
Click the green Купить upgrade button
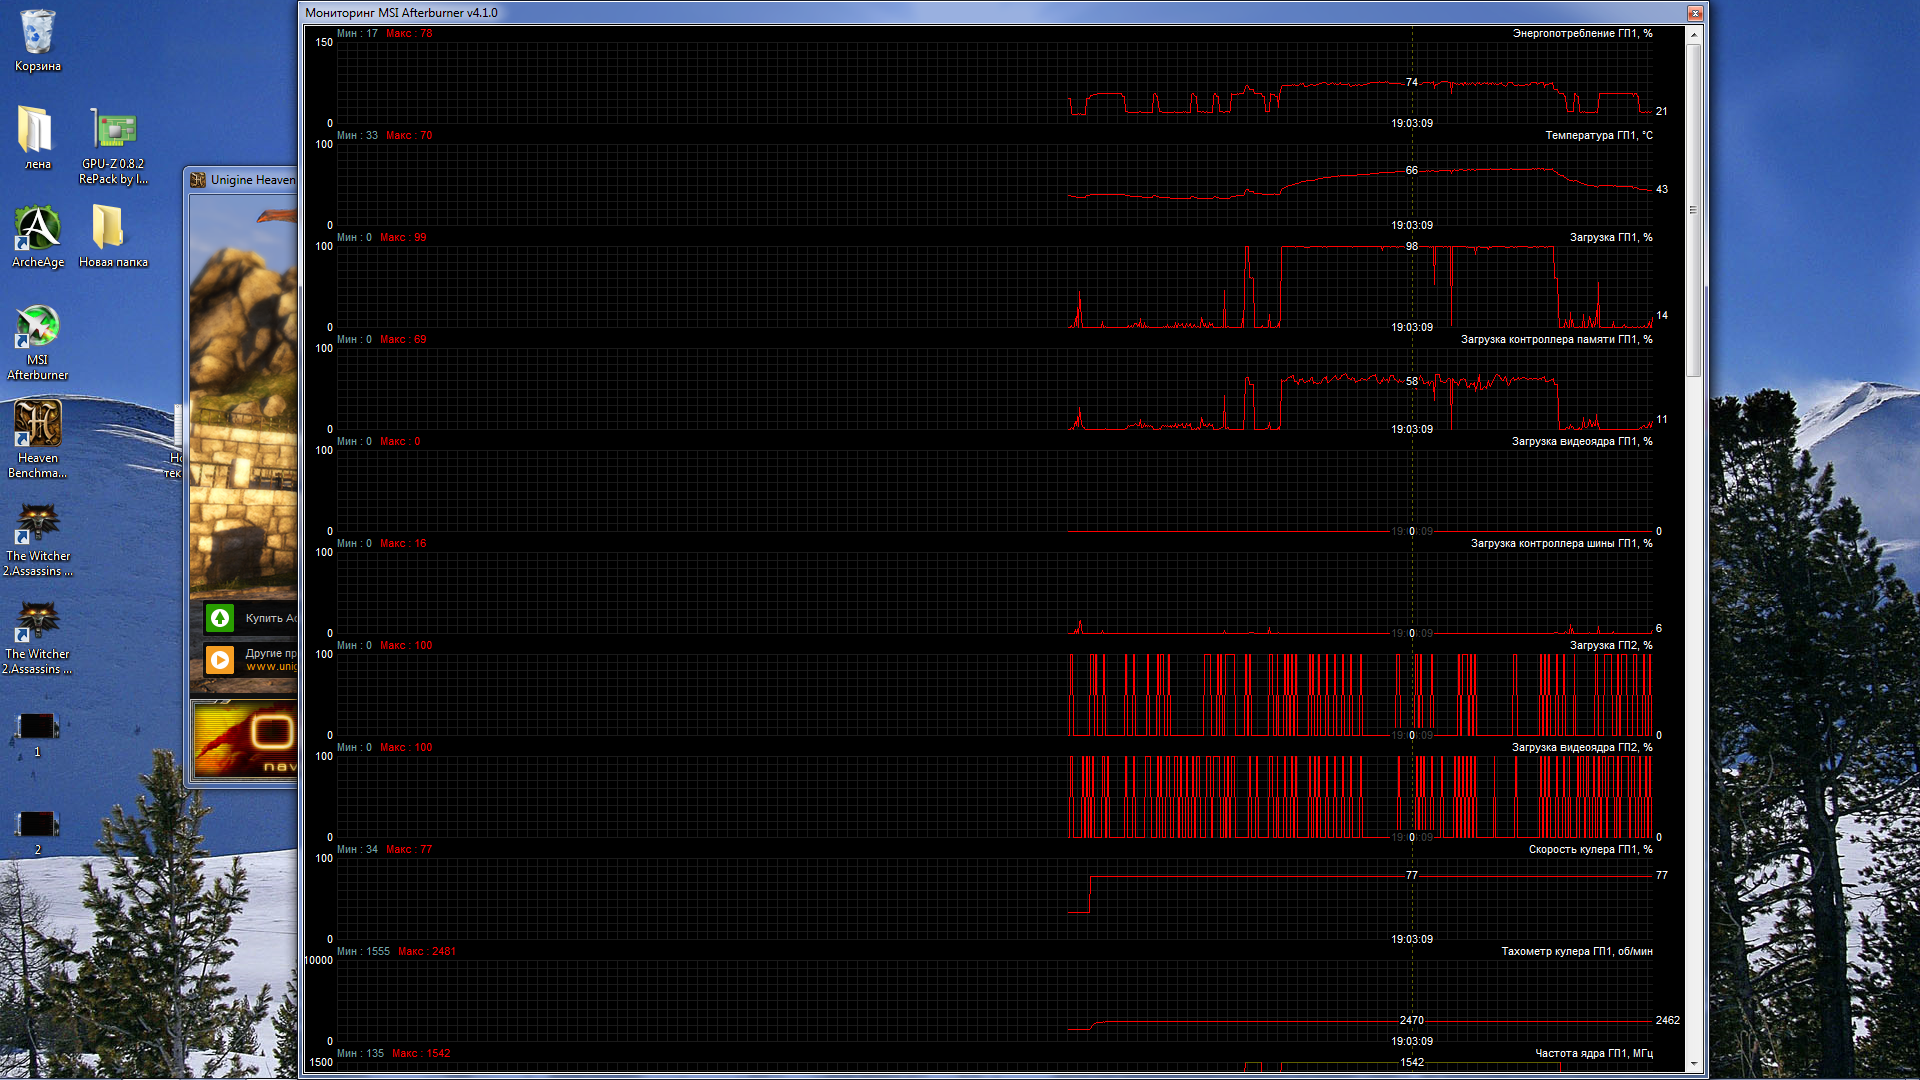(220, 618)
